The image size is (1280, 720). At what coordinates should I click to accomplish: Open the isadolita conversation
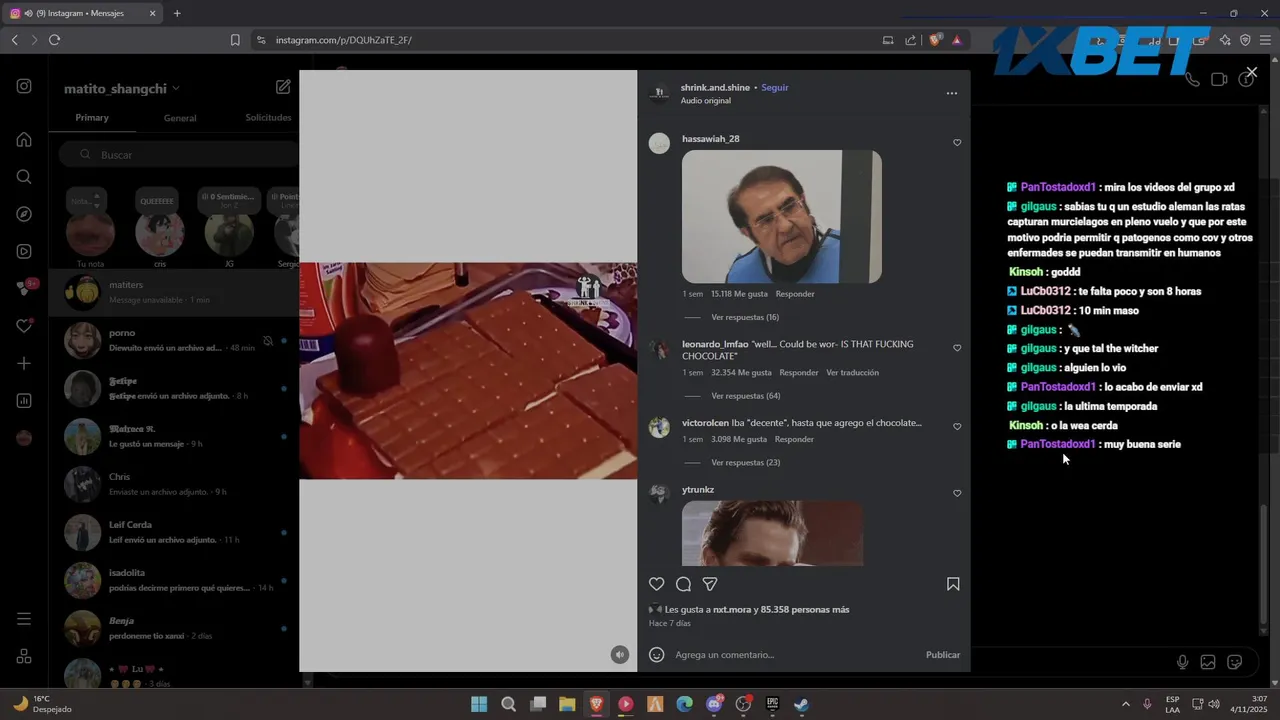coord(175,580)
